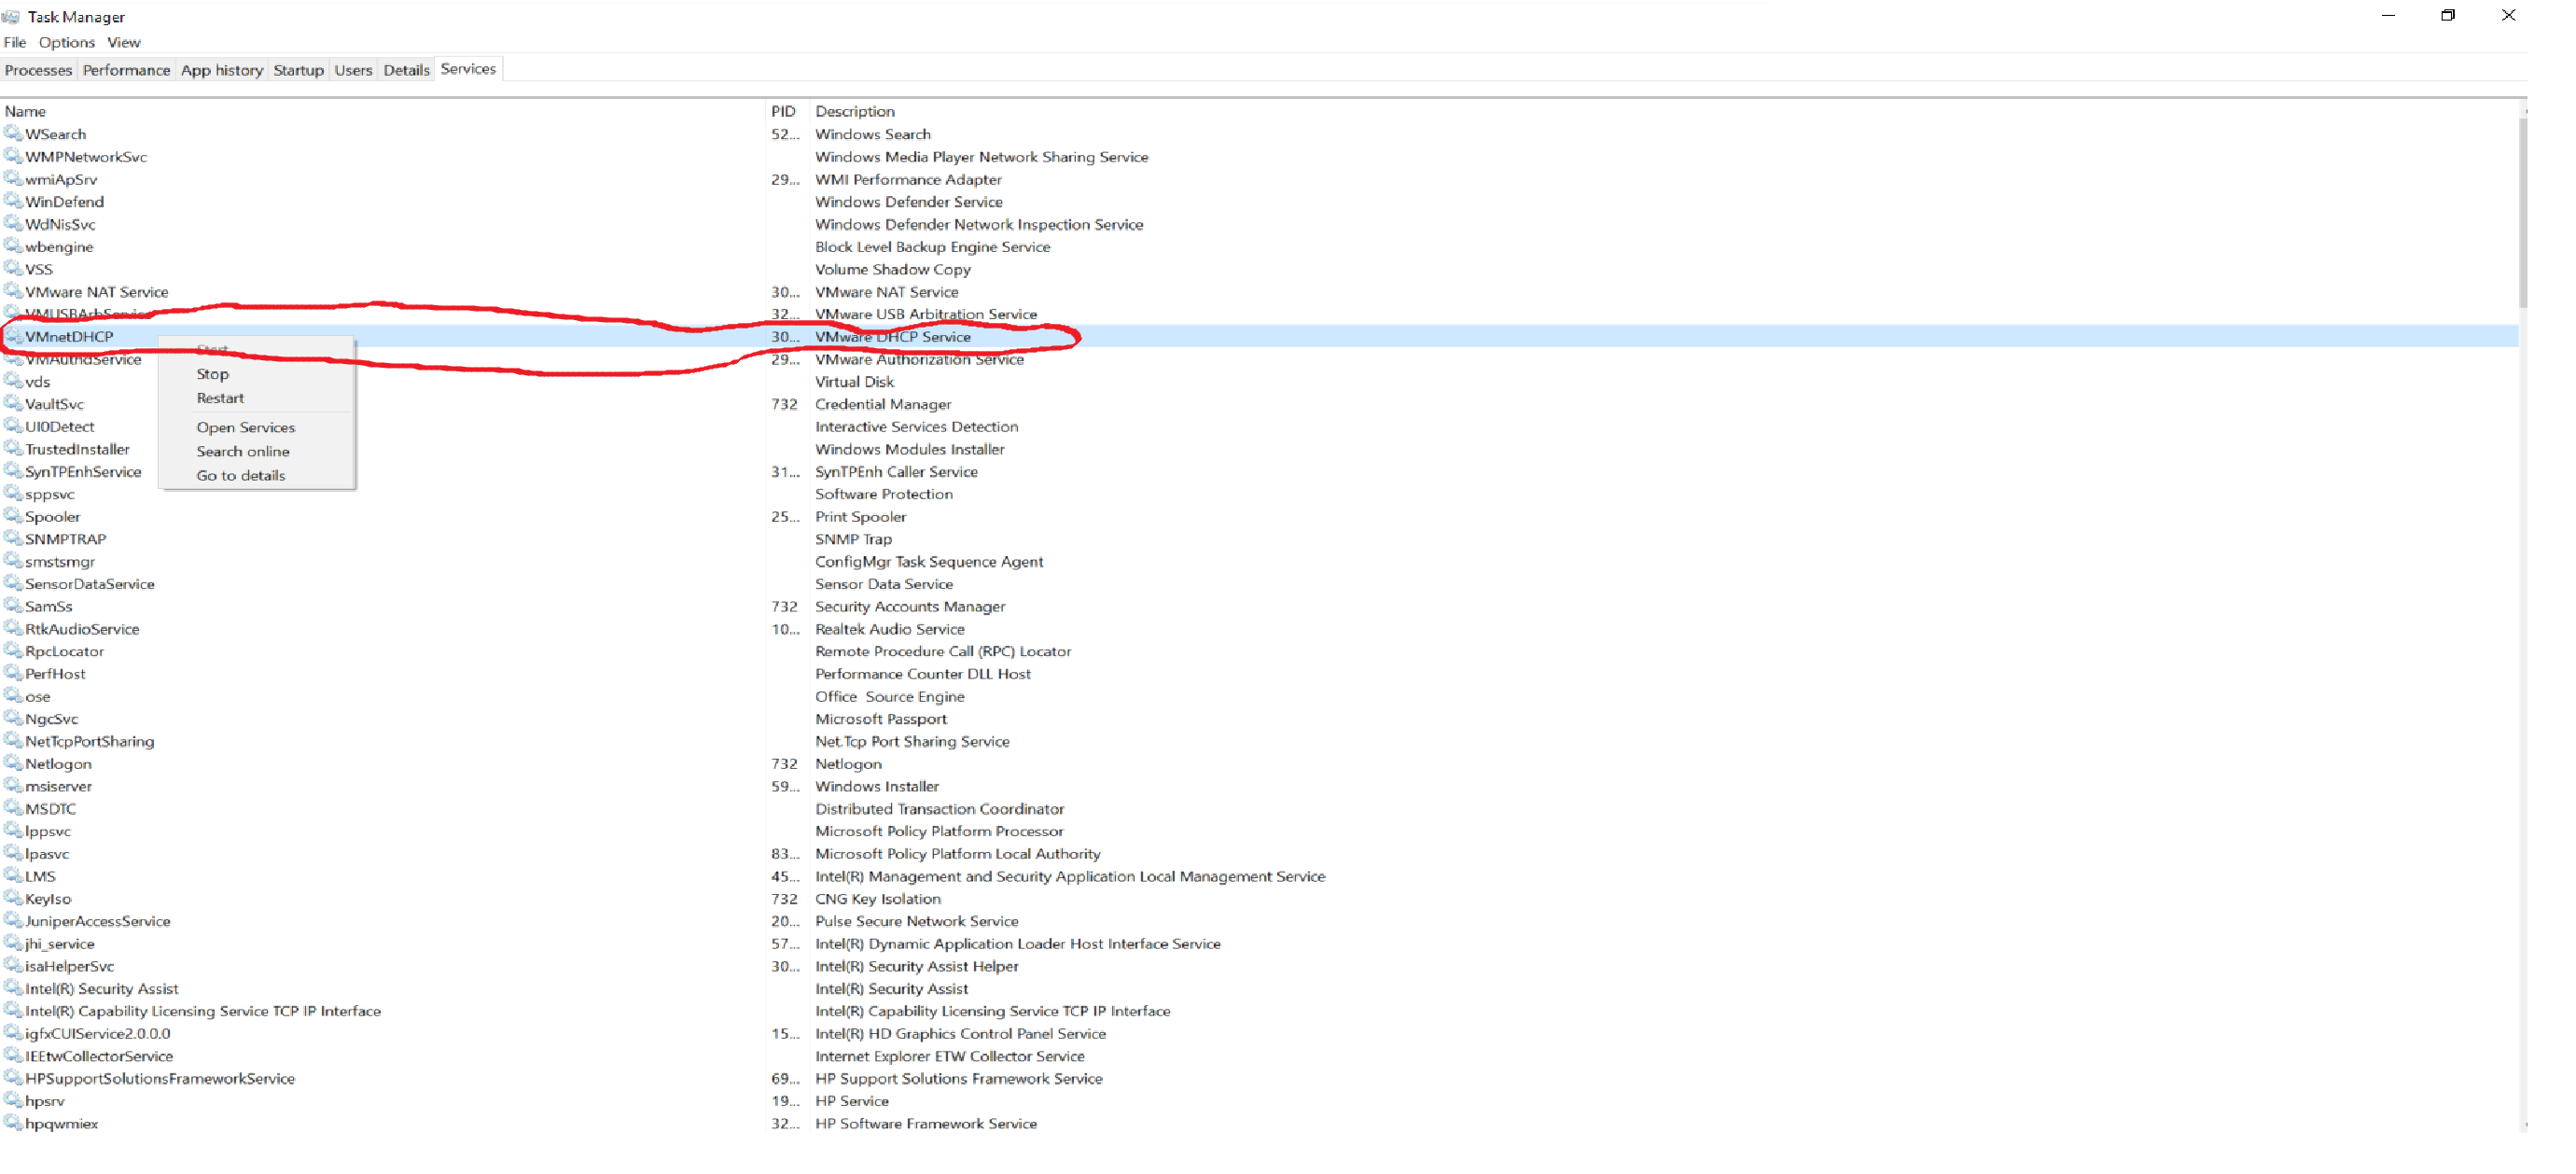Select the IEEtwCollectorService row
The height and width of the screenshot is (1174, 2576).
tap(1260, 1056)
